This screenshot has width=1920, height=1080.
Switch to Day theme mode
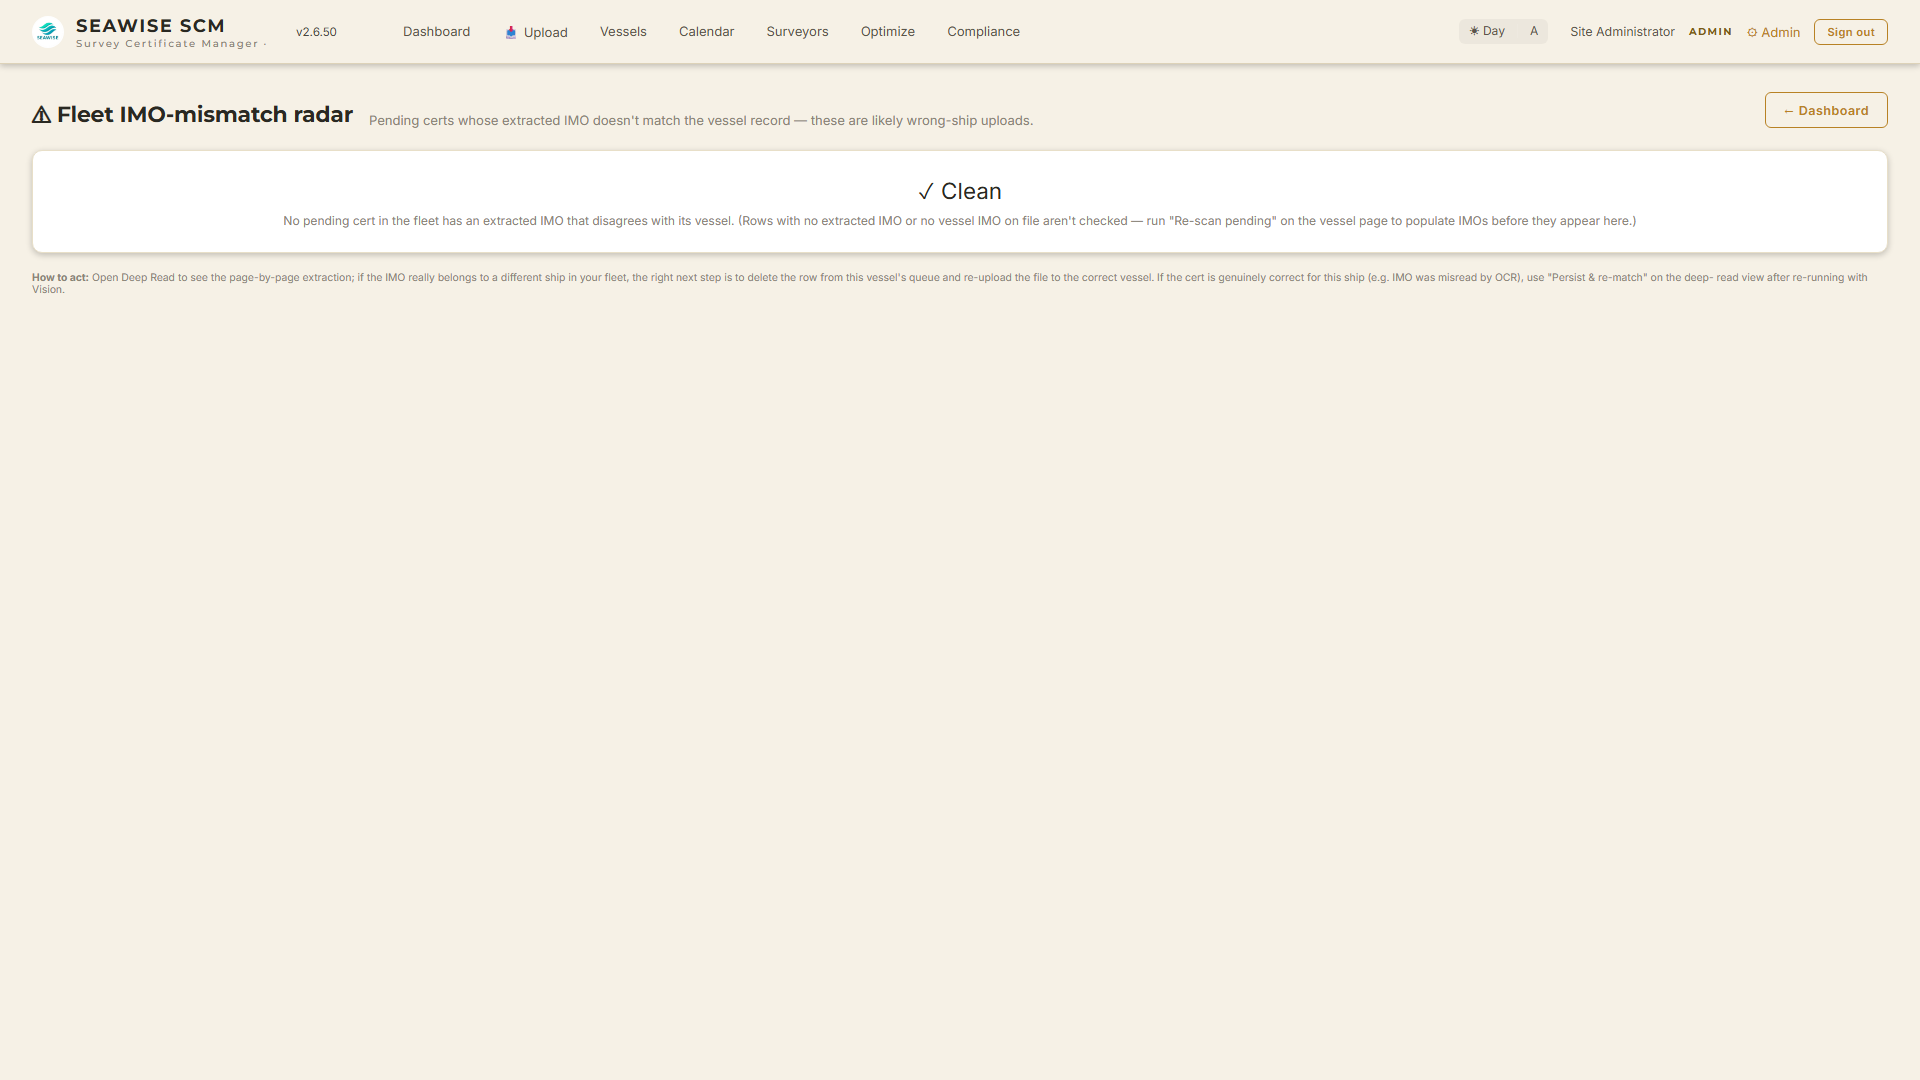1487,31
